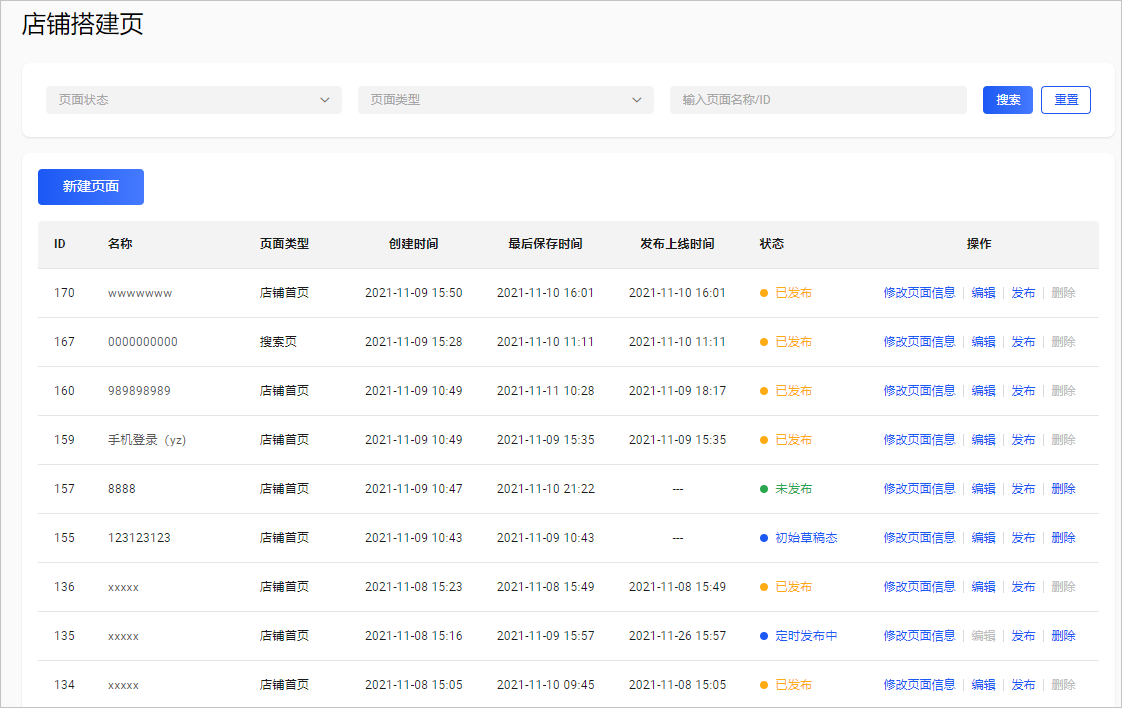Click 修改页面信息 for row ID 136
Screen dimensions: 1122x708
point(919,587)
